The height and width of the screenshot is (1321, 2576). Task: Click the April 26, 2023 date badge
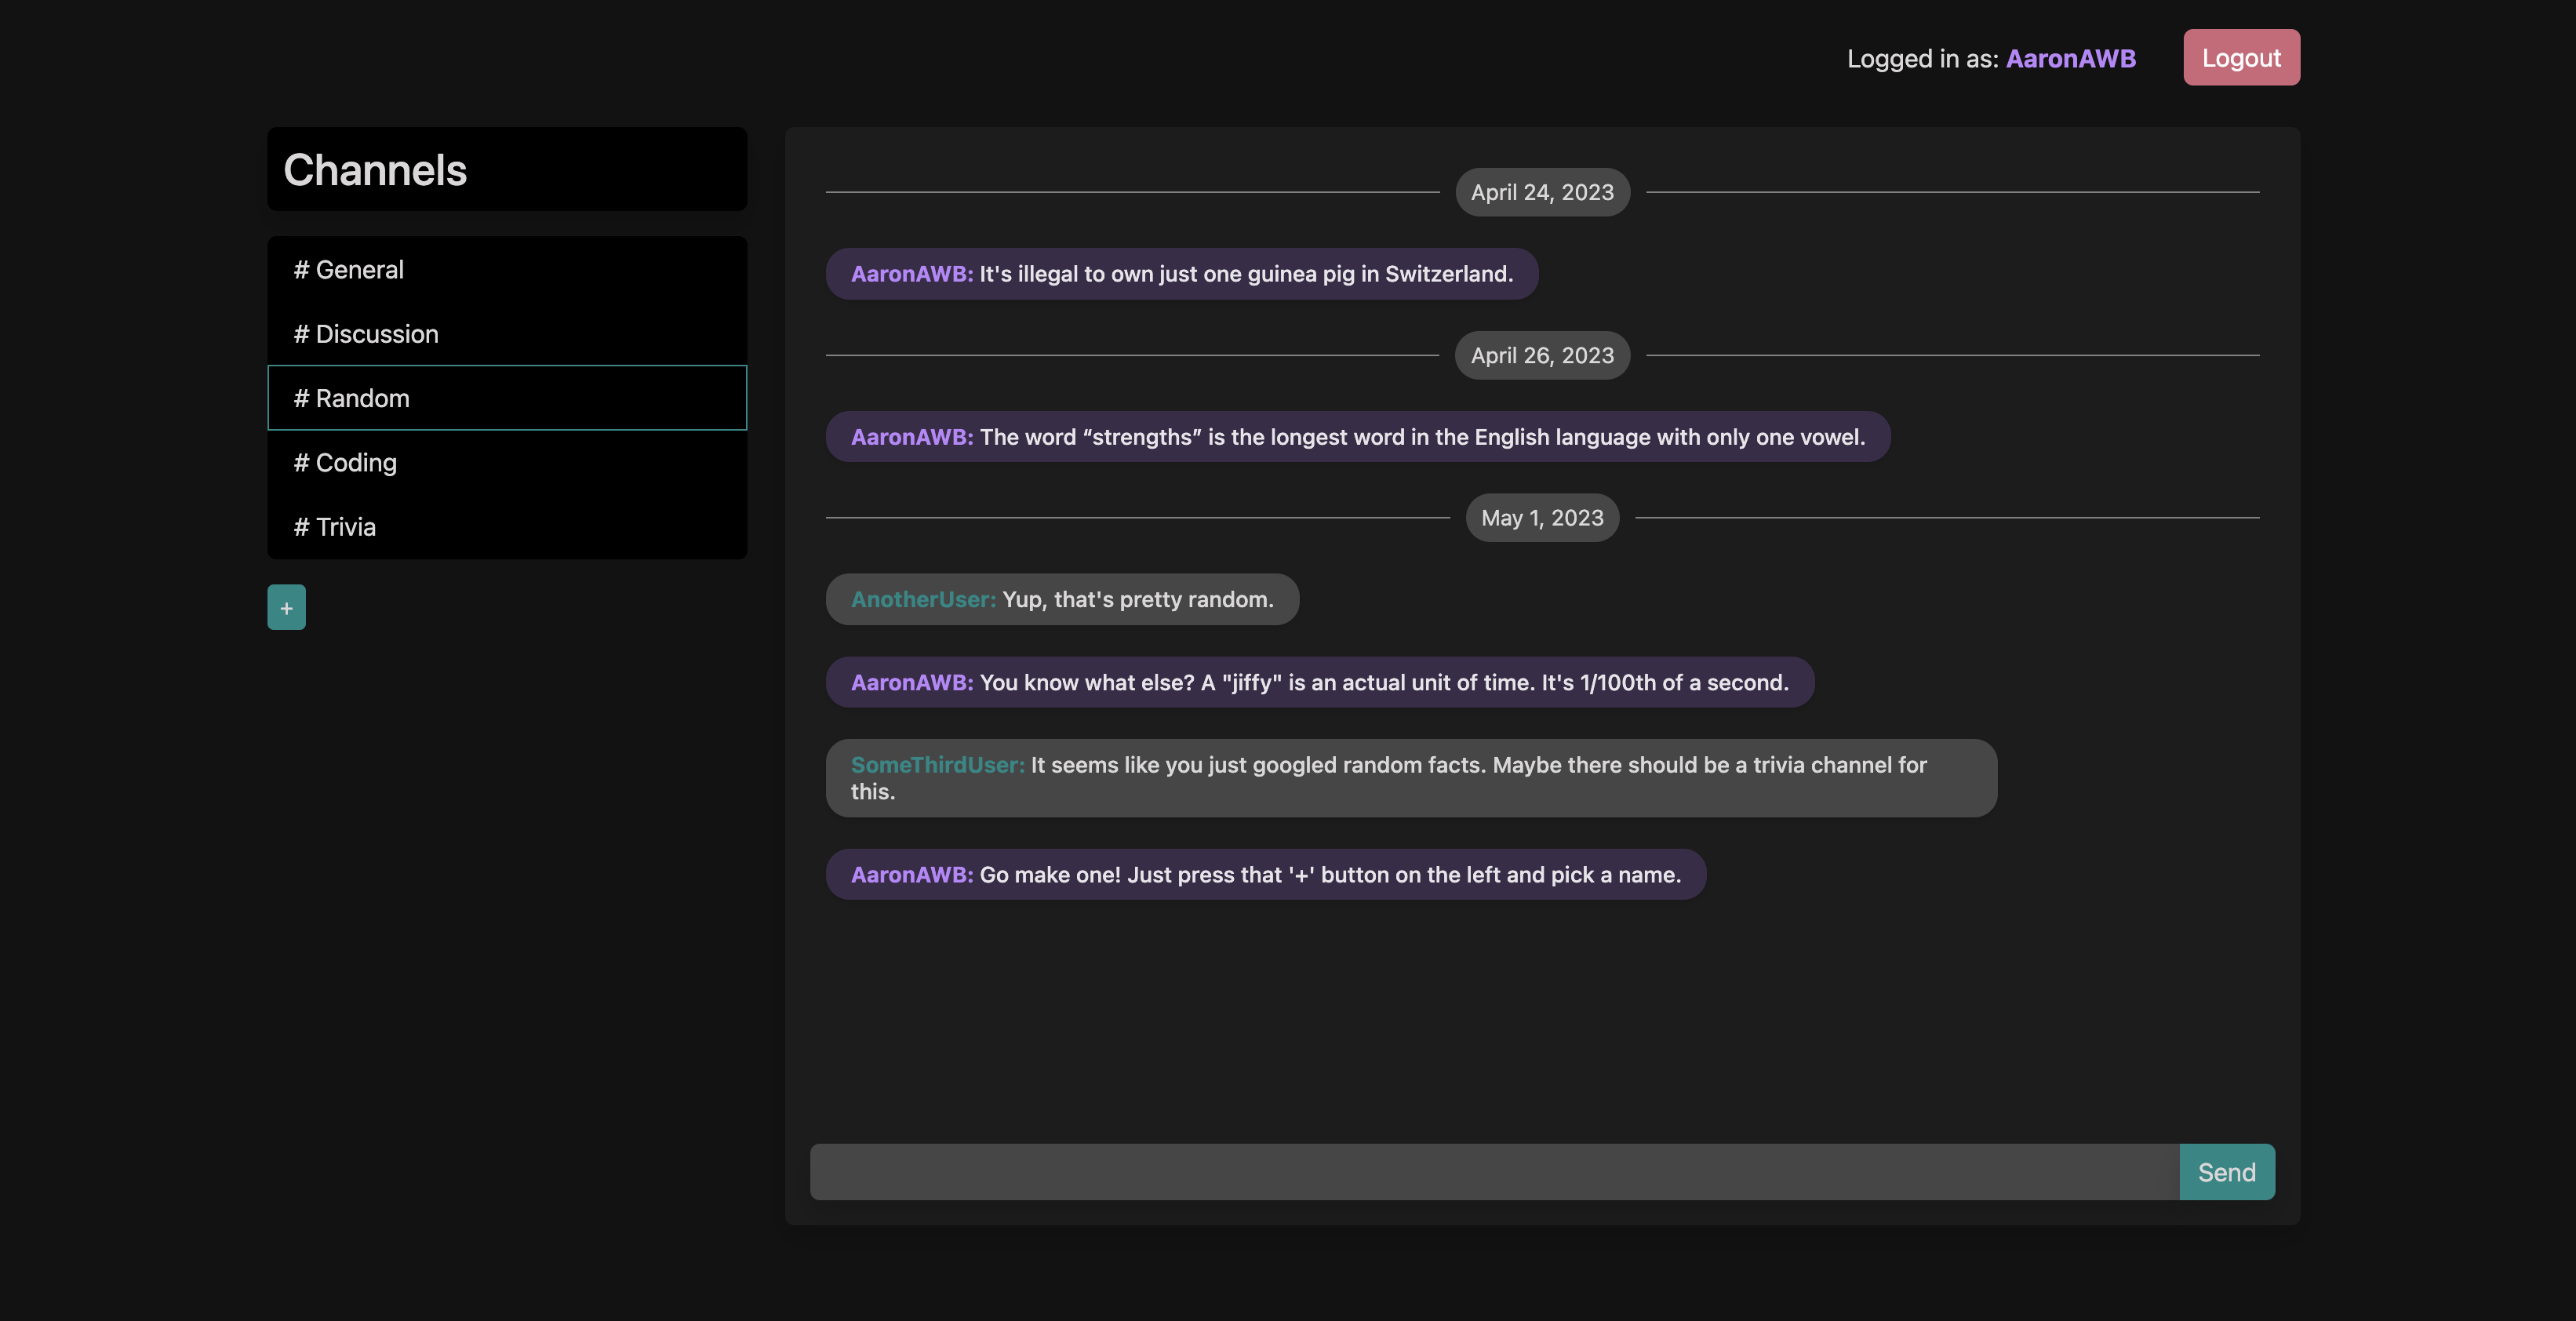pos(1541,355)
